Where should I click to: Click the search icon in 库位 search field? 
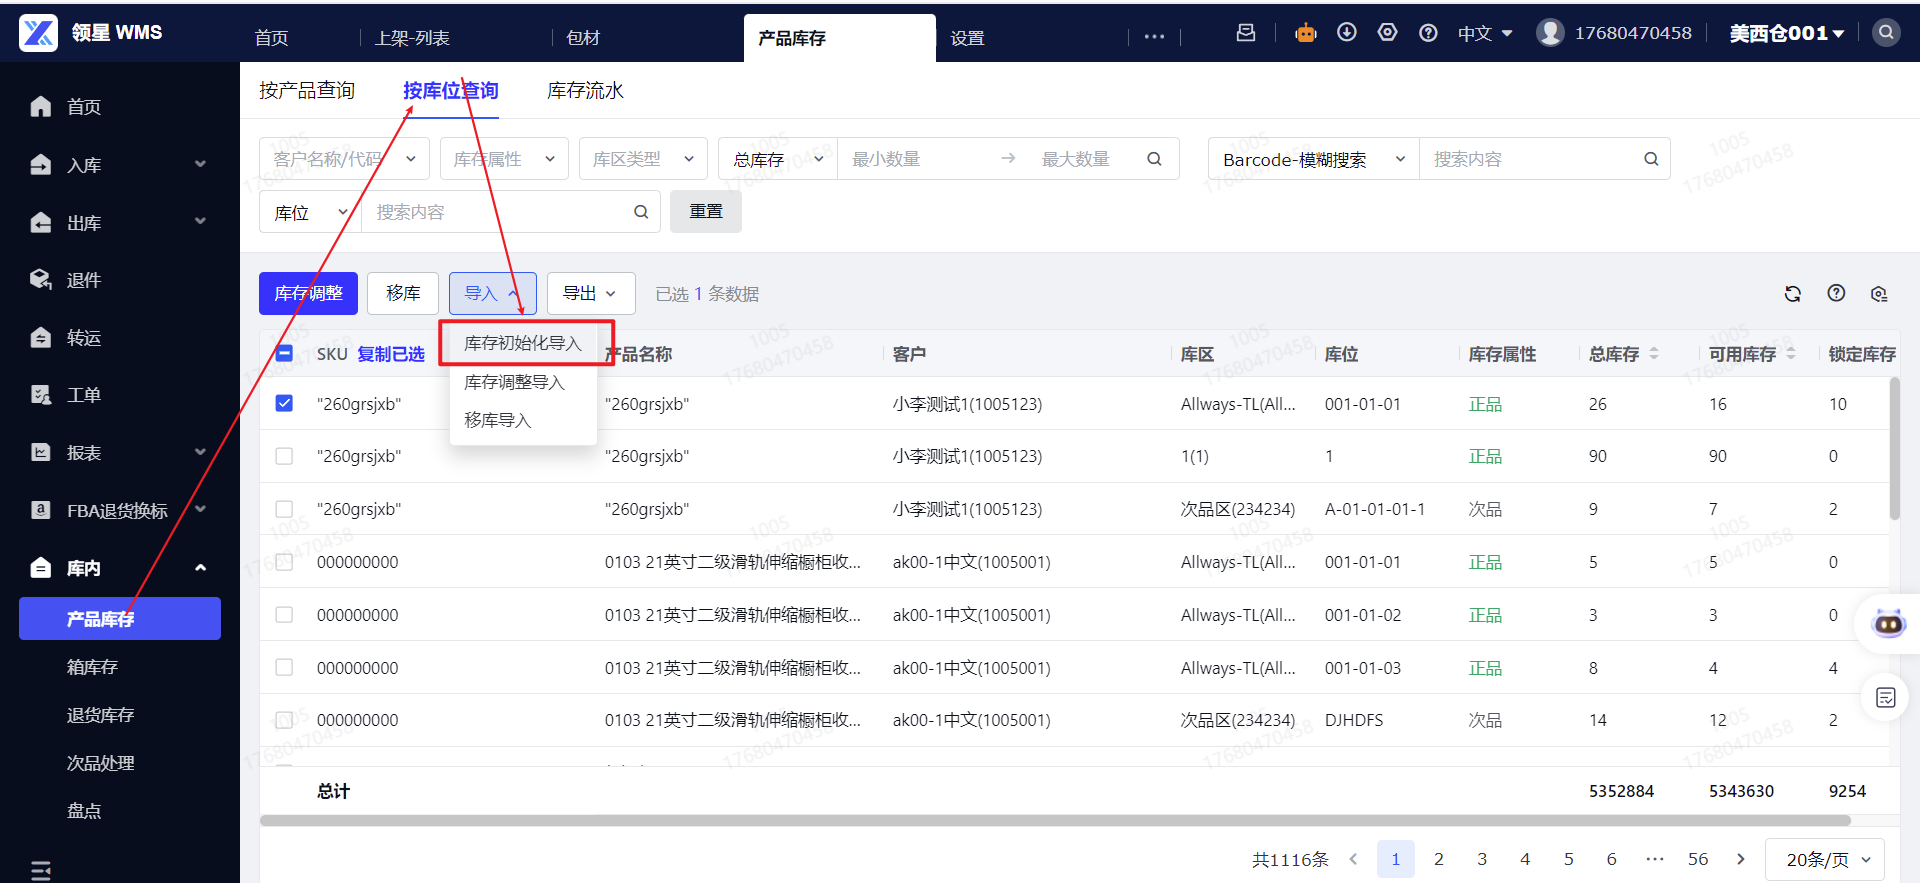point(641,212)
